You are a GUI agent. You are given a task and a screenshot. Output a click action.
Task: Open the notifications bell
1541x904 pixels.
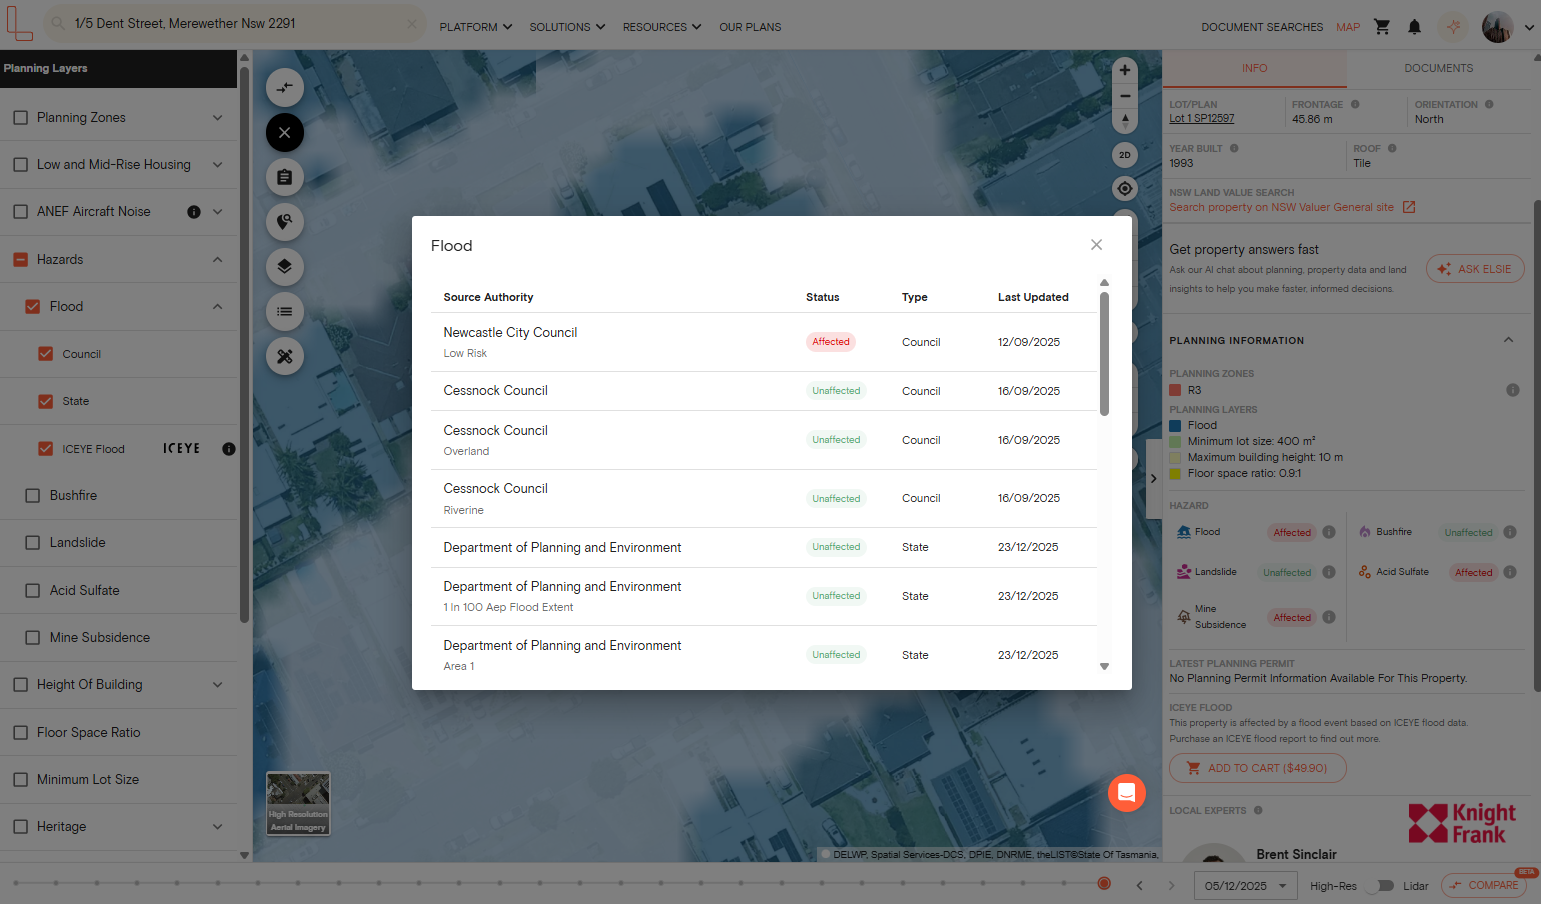pos(1414,27)
